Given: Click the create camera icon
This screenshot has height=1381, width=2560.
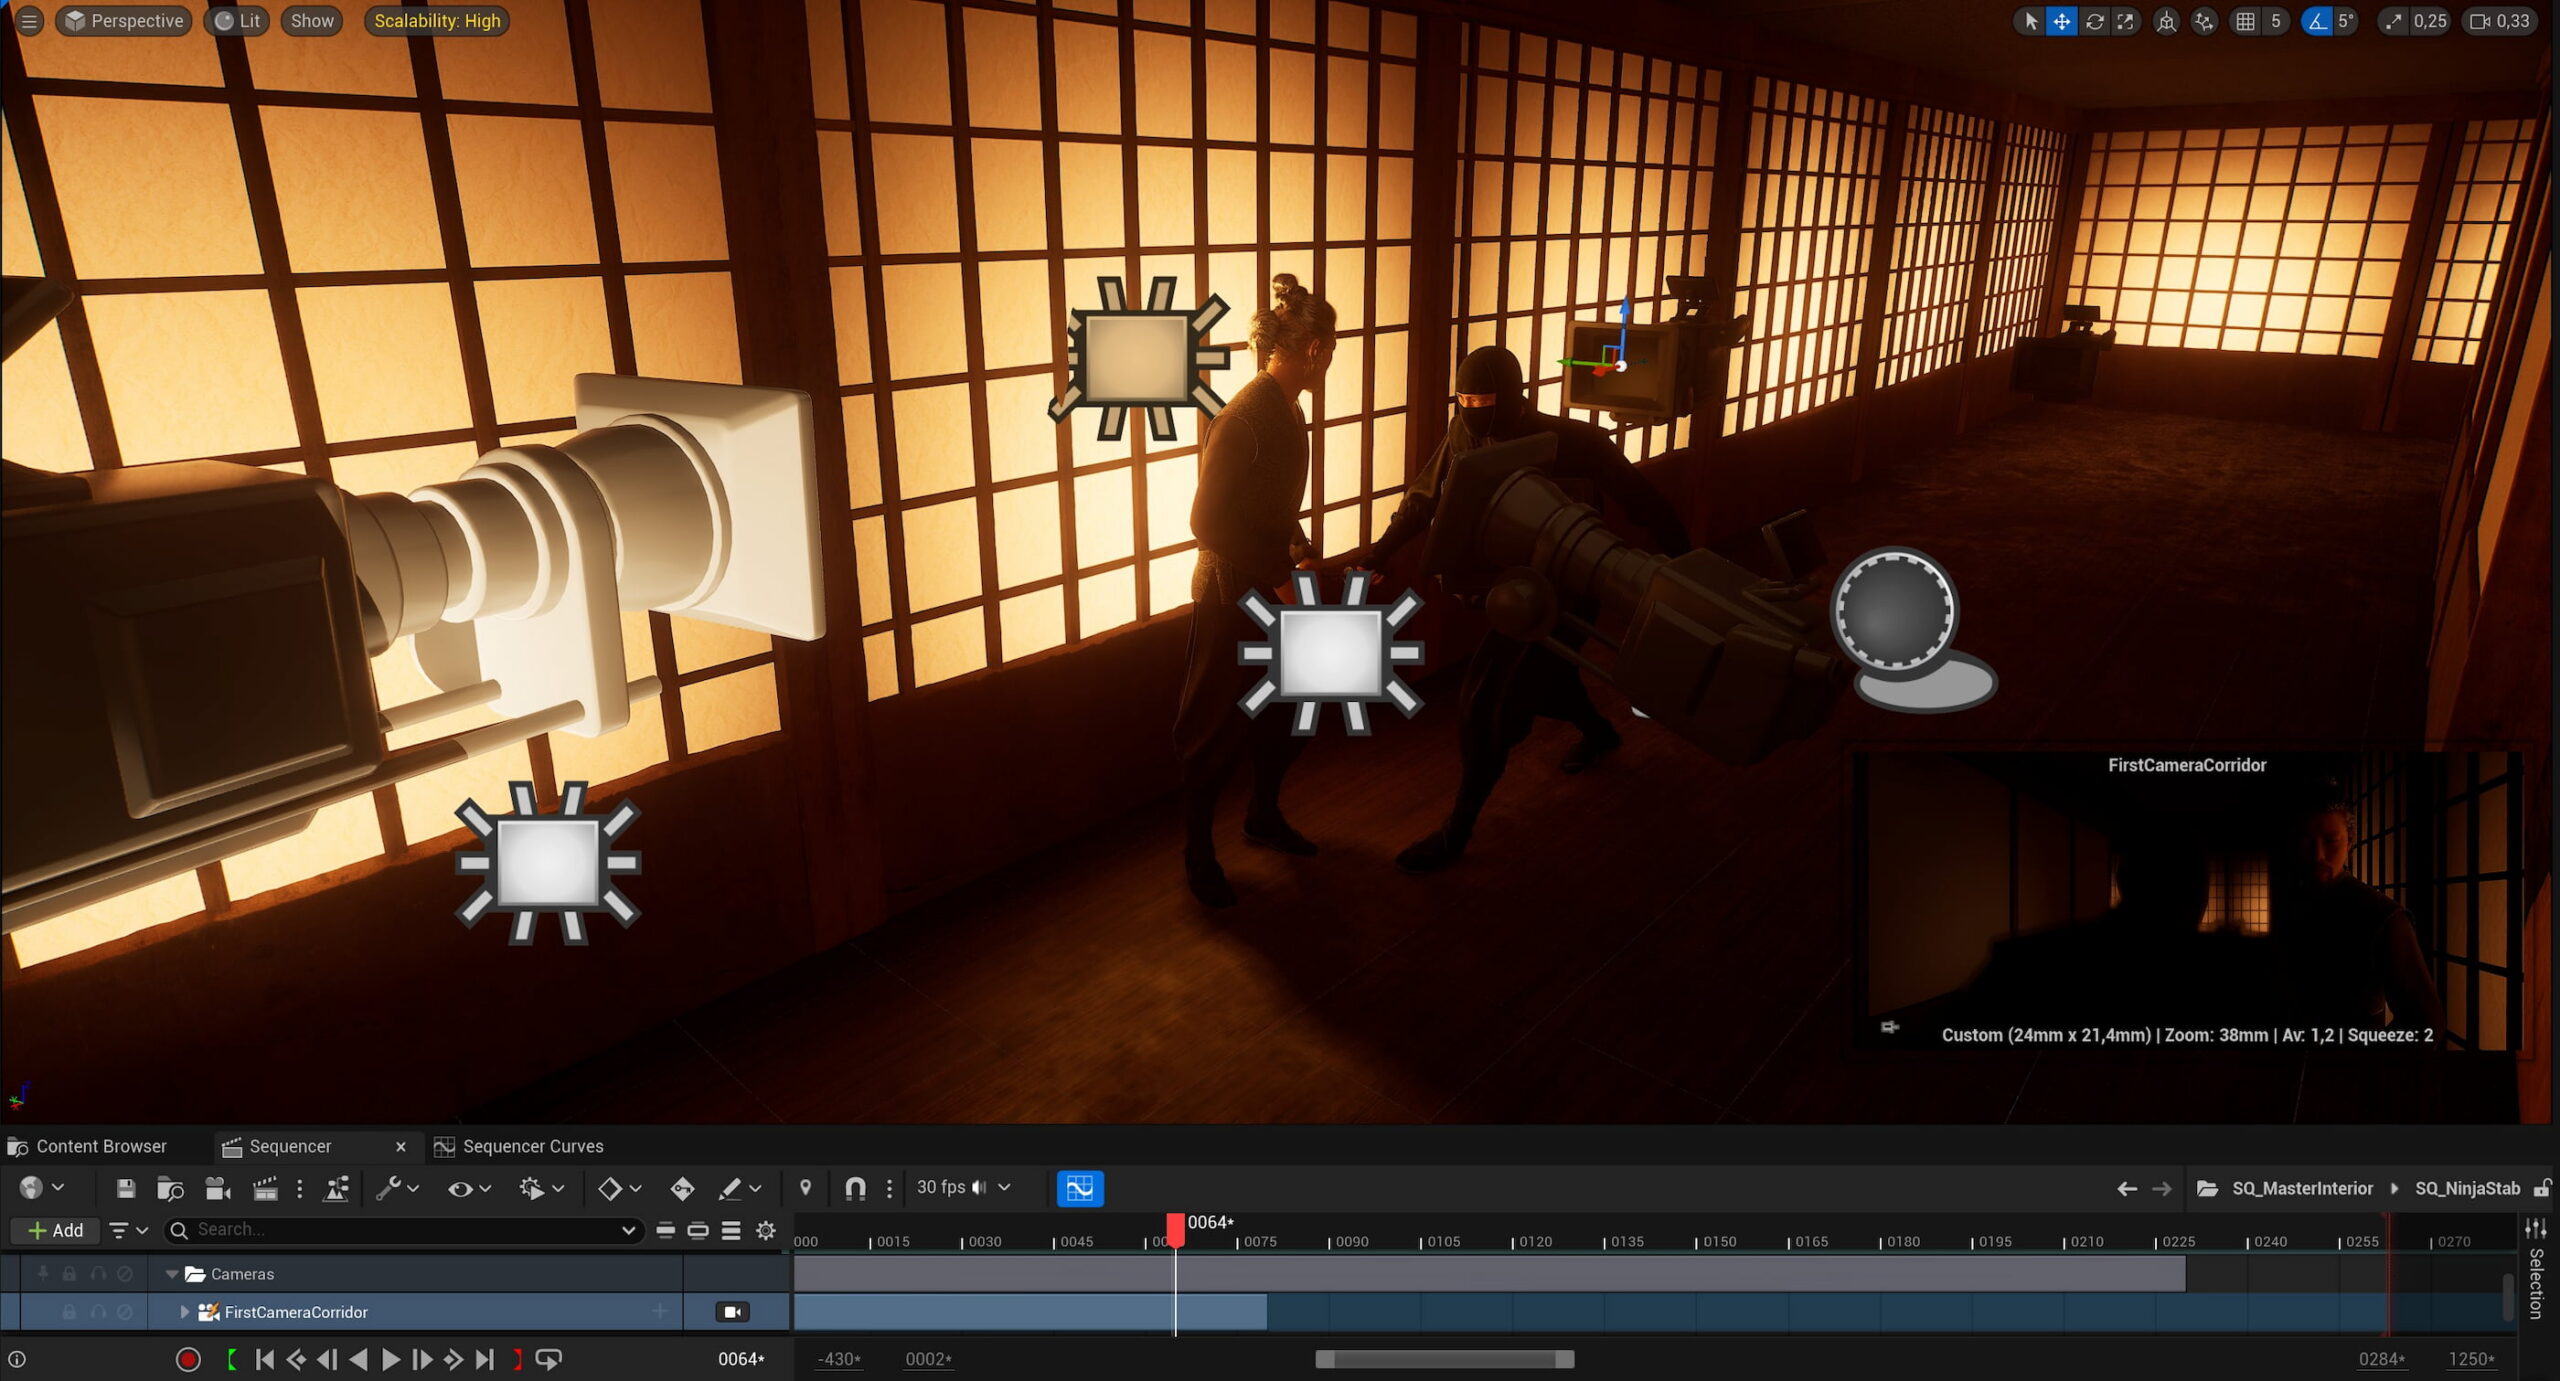Looking at the screenshot, I should point(217,1188).
